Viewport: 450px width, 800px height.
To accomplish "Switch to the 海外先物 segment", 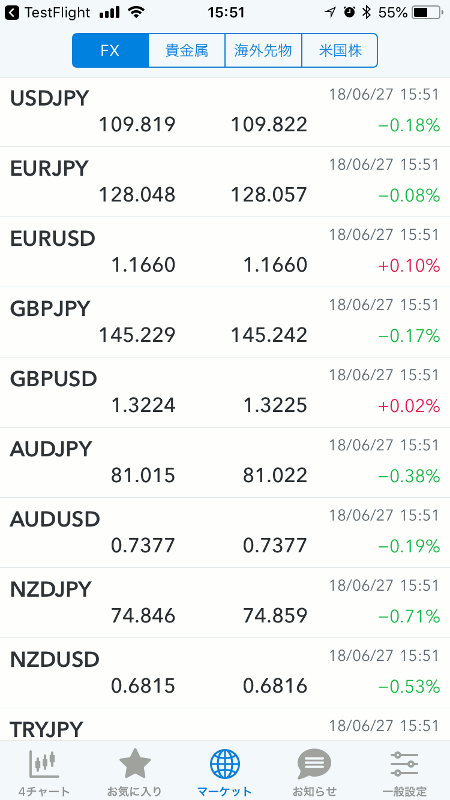I will [x=263, y=51].
